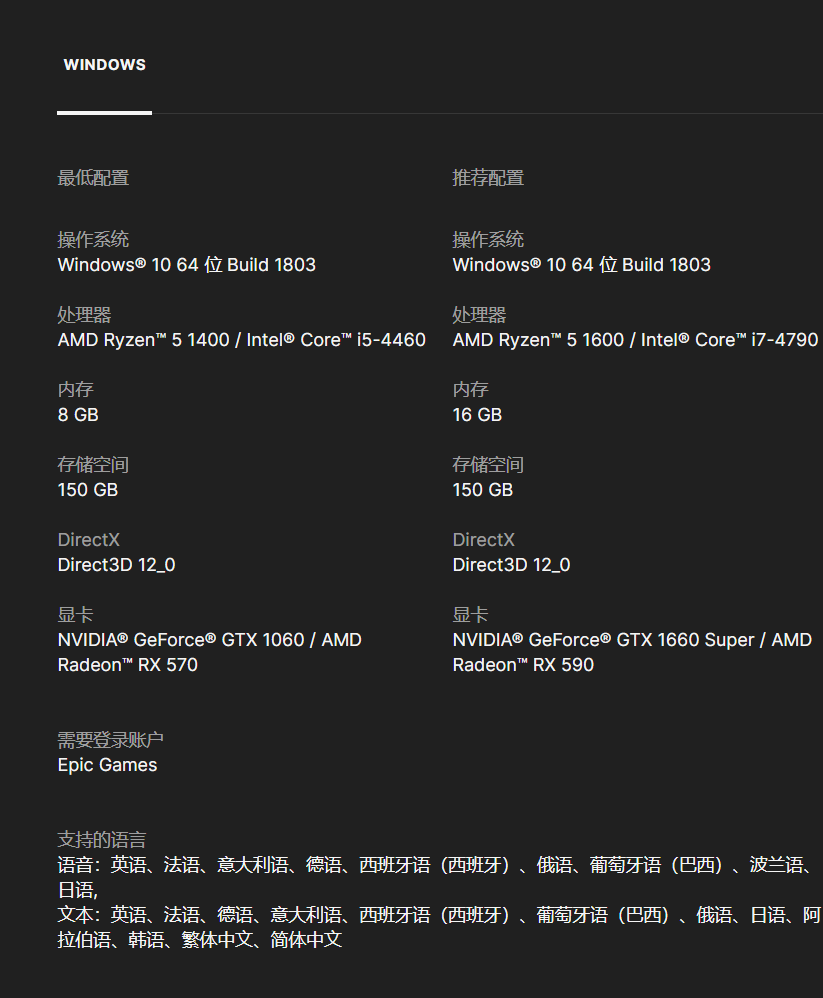
Task: Click the 16 GB memory value
Action: 477,415
